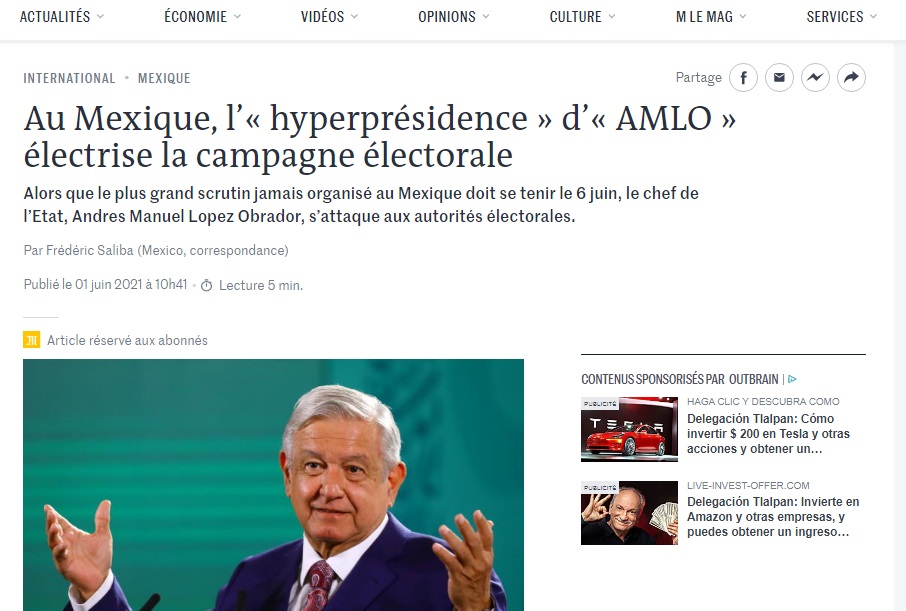The height and width of the screenshot is (611, 906).
Task: Expand the Actualités menu
Action: (x=62, y=17)
